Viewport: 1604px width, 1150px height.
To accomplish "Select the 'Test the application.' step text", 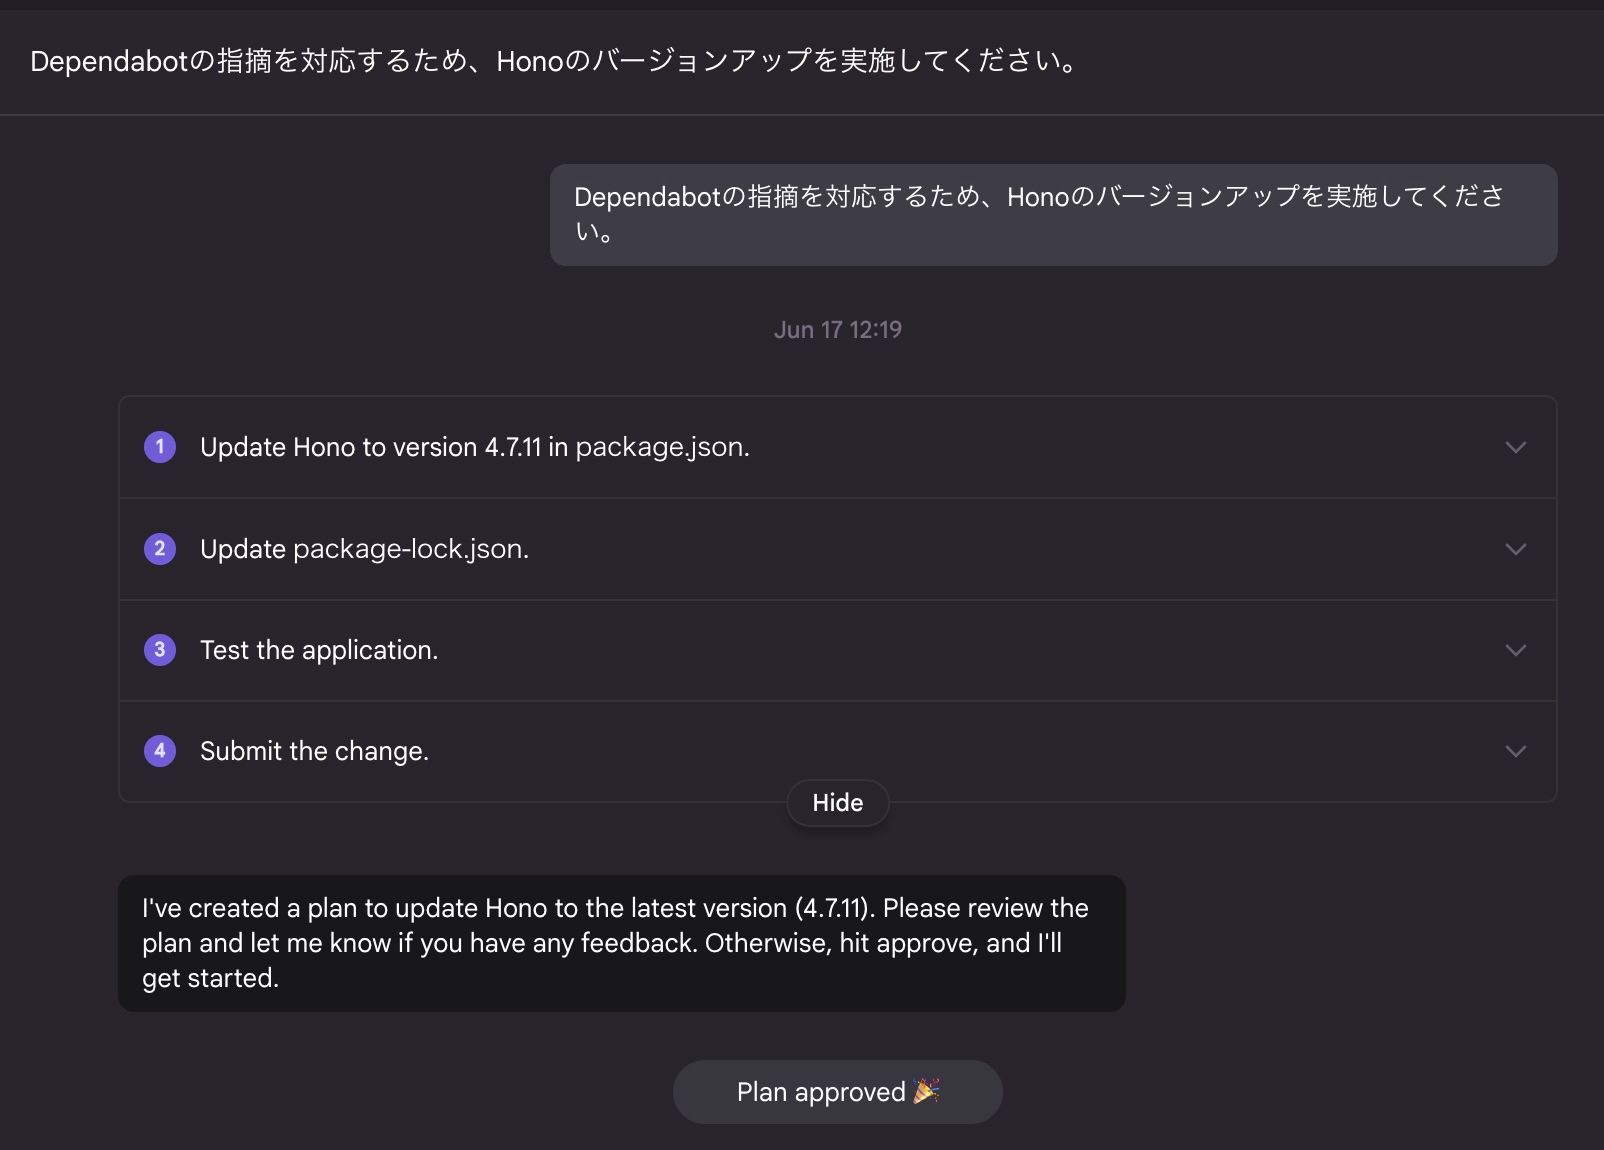I will click(x=319, y=650).
